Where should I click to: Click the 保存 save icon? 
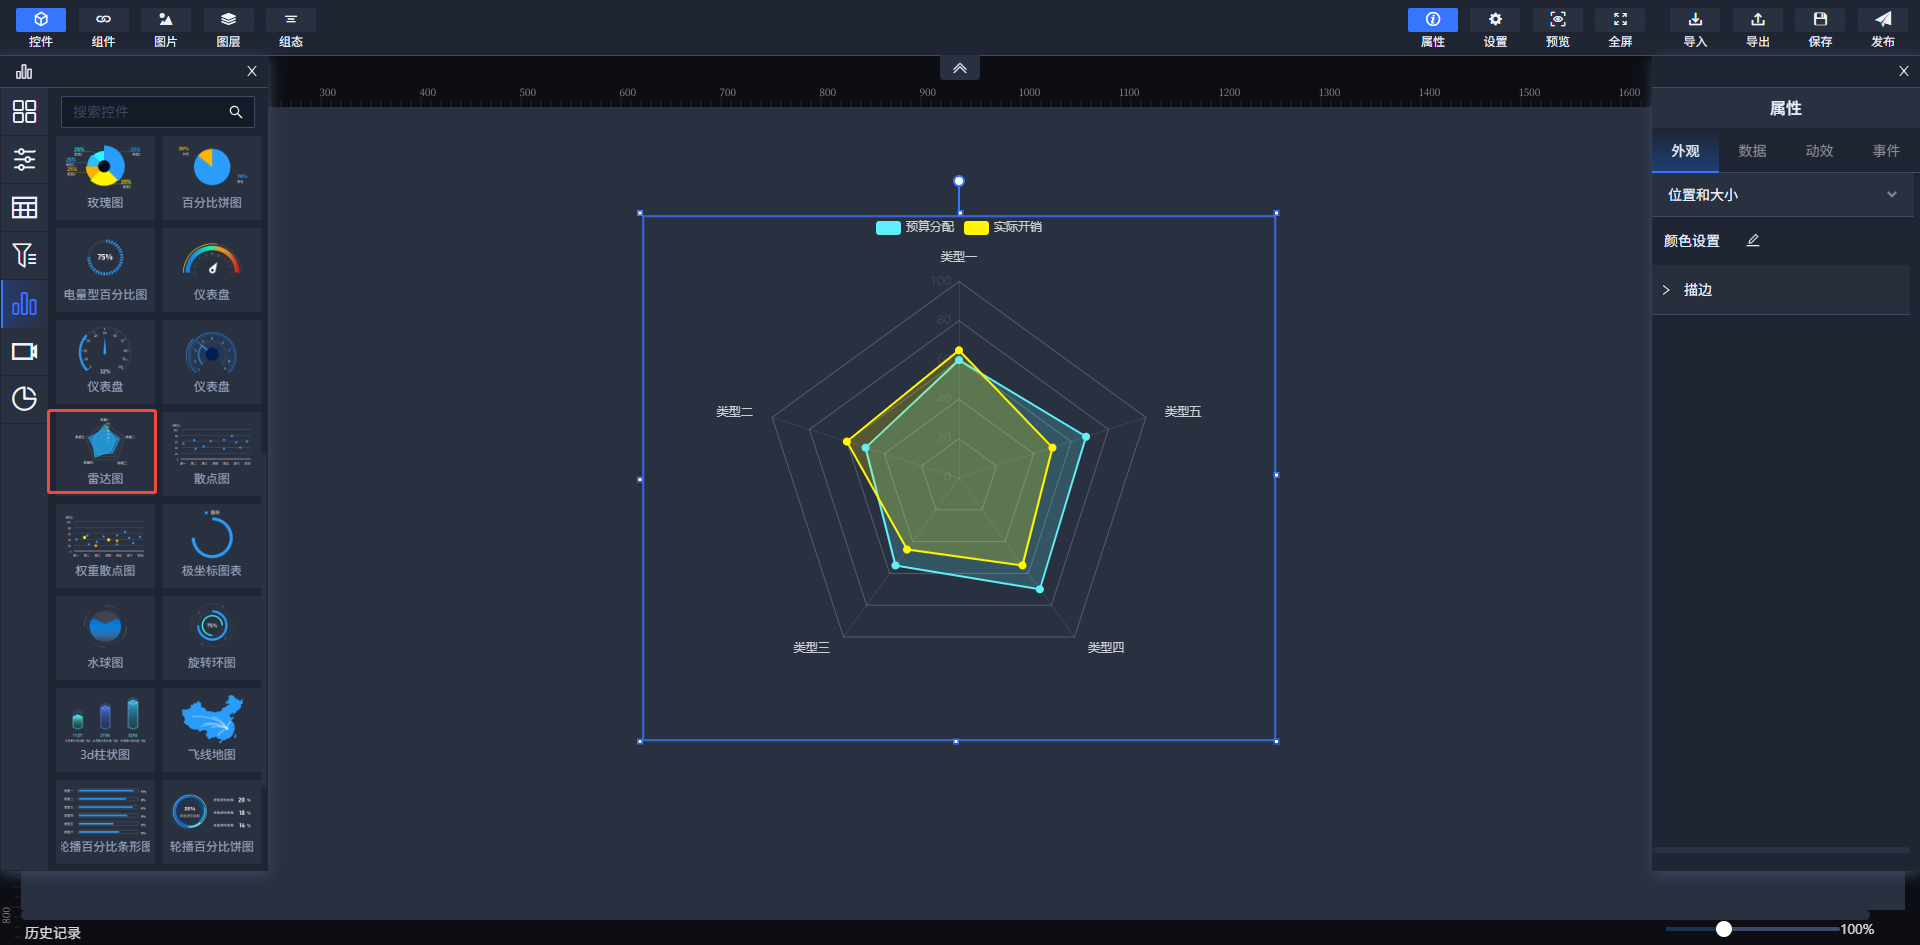coord(1820,20)
